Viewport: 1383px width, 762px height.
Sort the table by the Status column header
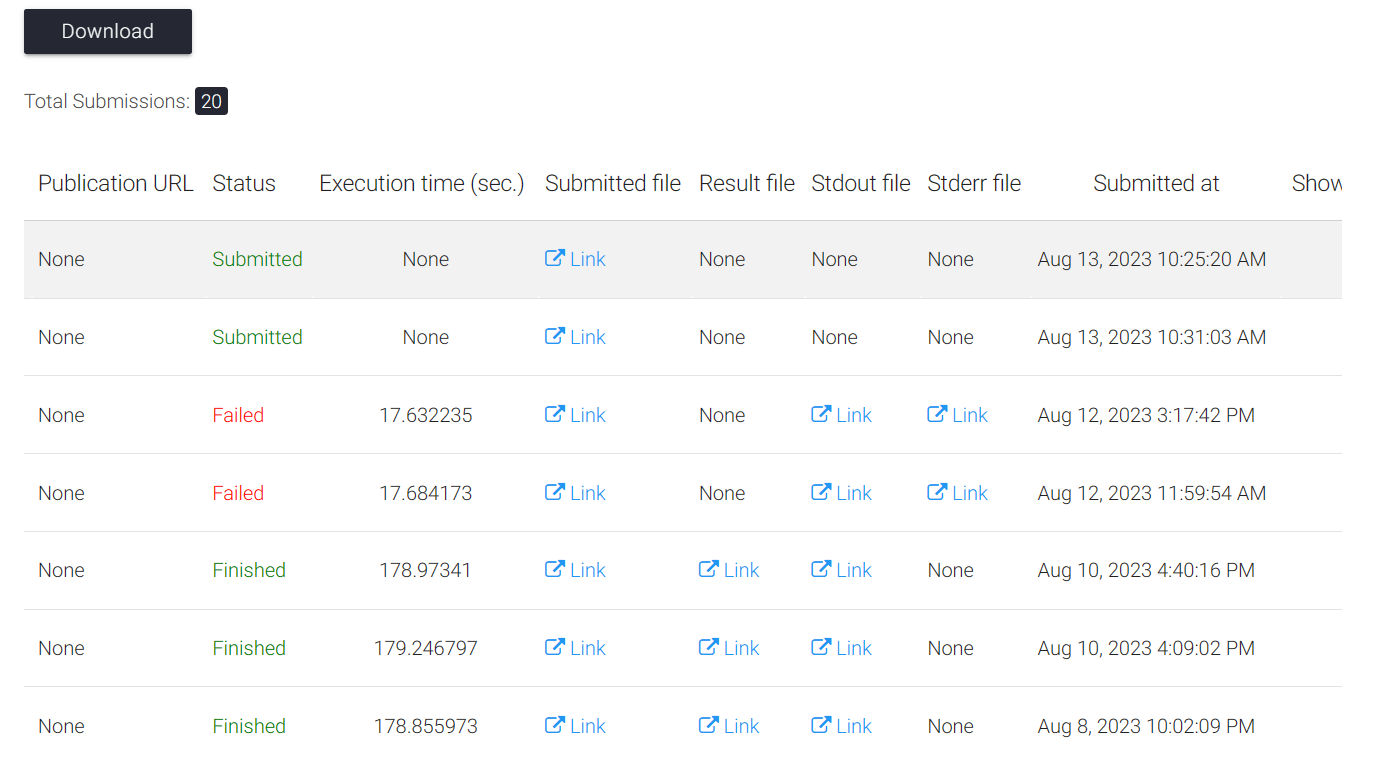pyautogui.click(x=243, y=183)
